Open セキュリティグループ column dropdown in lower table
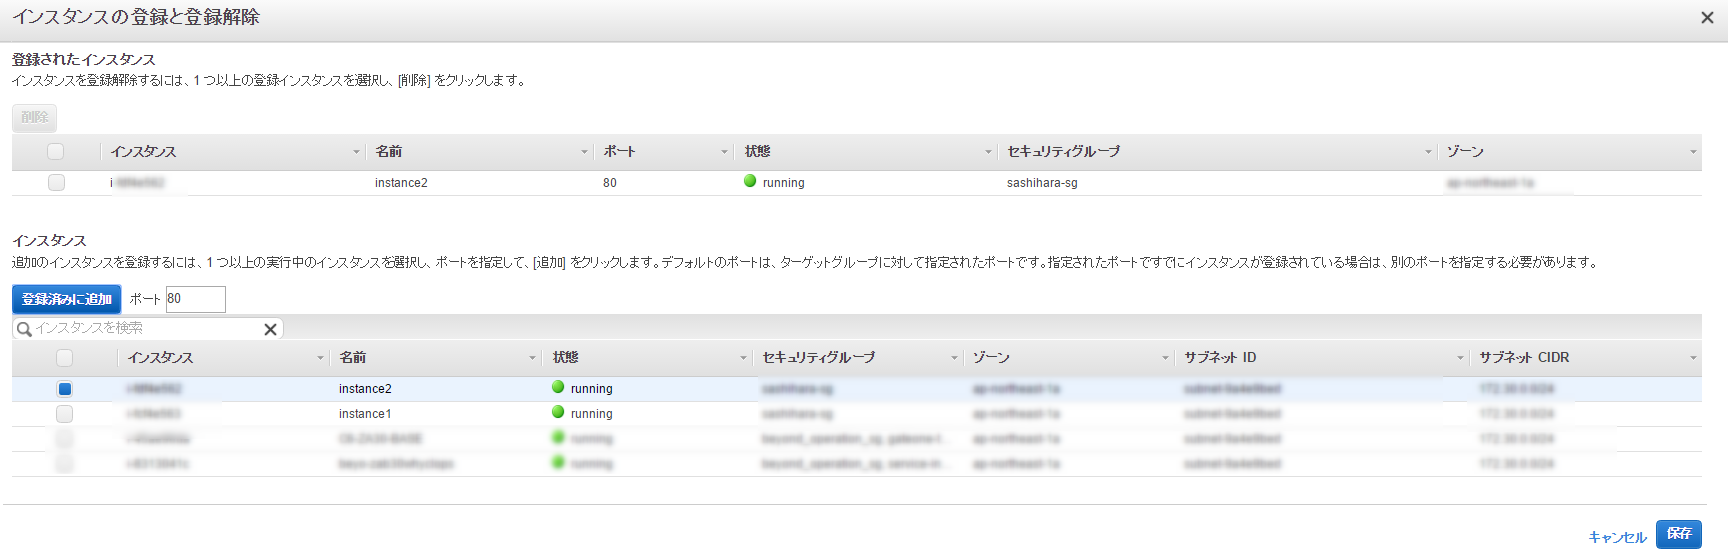Viewport: 1728px width, 558px height. point(954,358)
